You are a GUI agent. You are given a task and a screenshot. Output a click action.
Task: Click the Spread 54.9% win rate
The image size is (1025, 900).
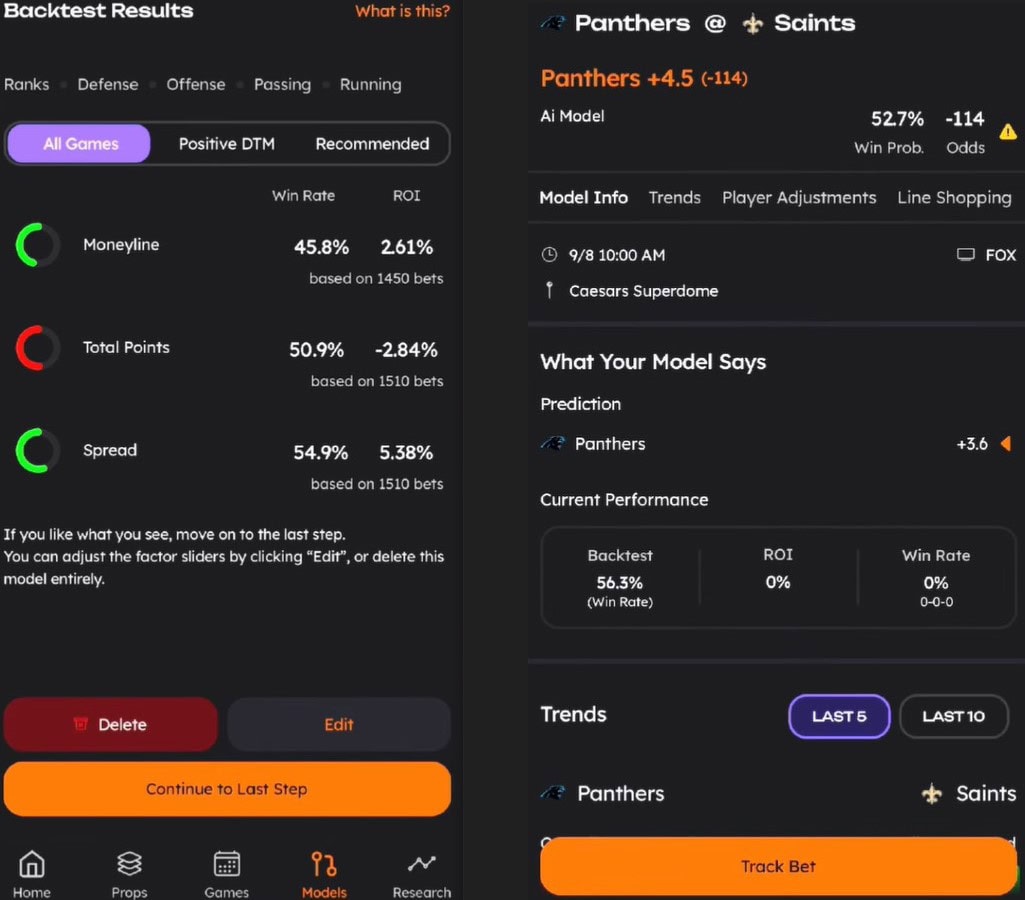320,452
